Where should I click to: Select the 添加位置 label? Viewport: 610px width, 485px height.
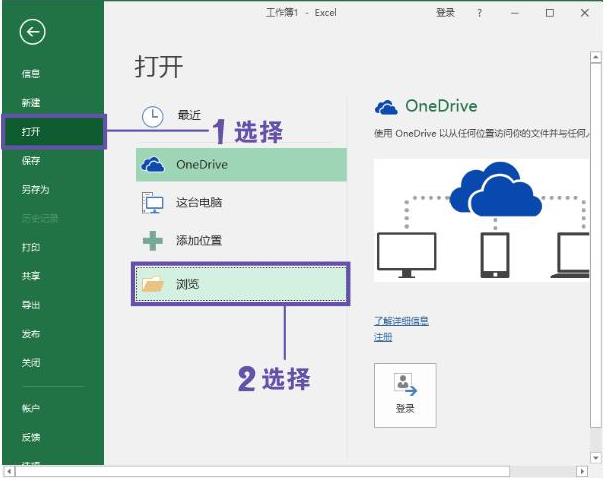coord(199,240)
